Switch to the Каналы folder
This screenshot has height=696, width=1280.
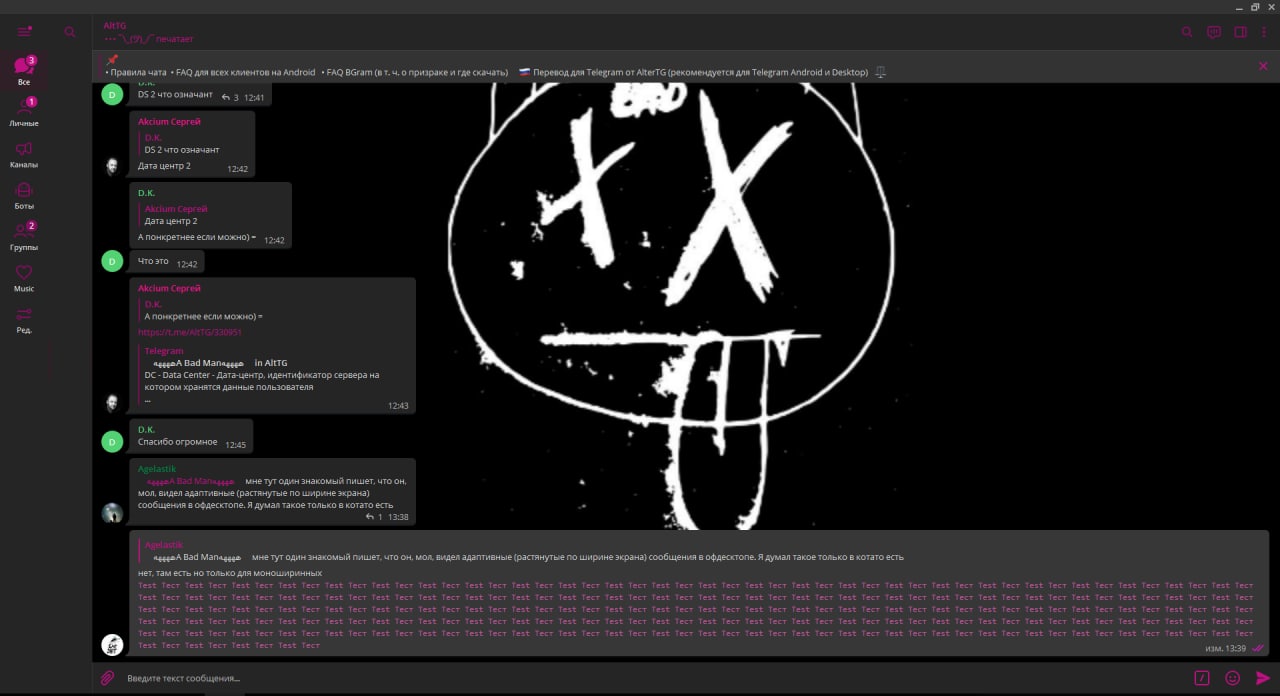[24, 154]
